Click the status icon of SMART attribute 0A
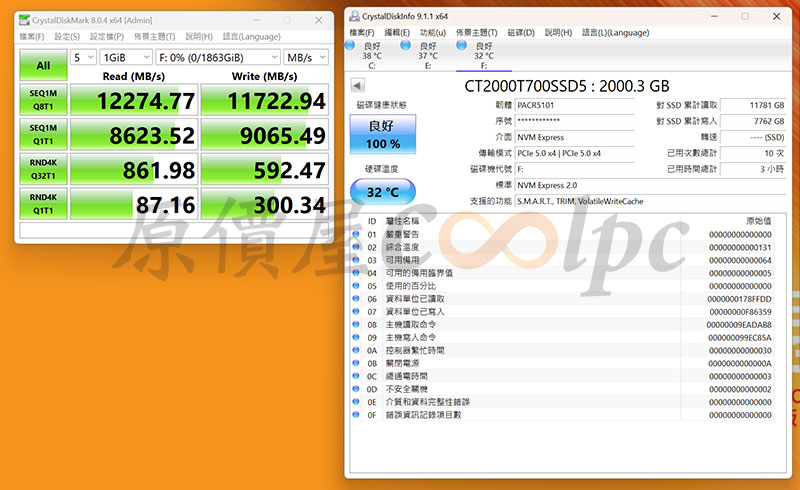The width and height of the screenshot is (800, 490). [356, 350]
